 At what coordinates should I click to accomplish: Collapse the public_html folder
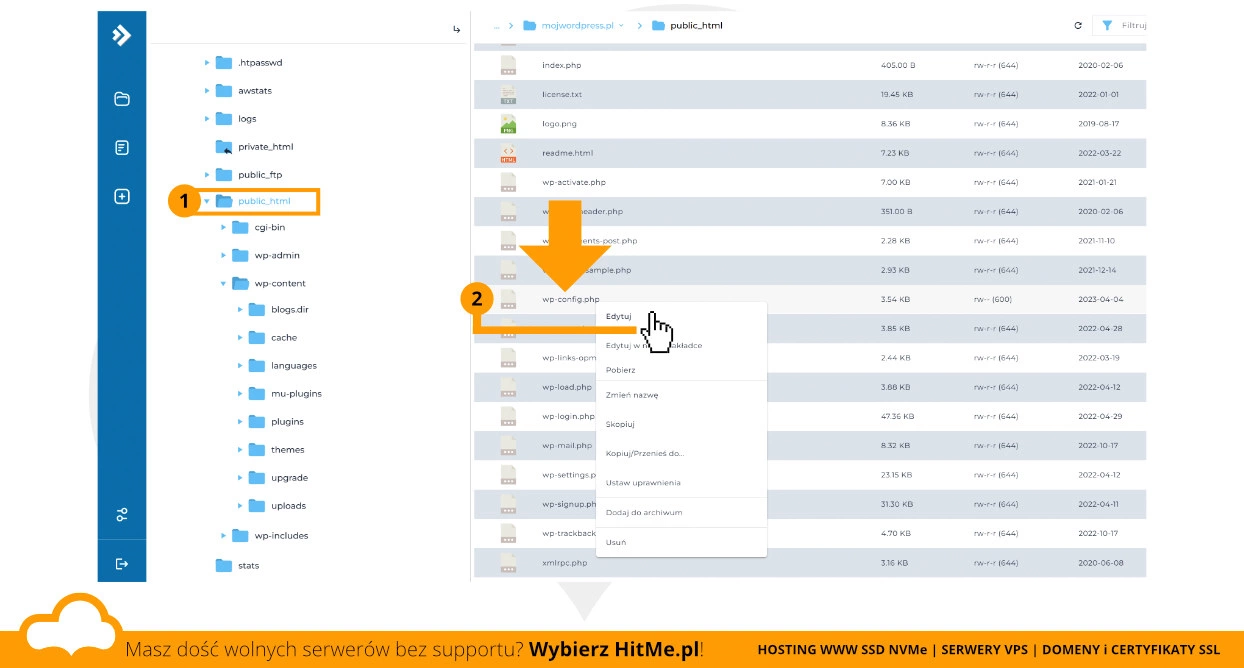(207, 201)
